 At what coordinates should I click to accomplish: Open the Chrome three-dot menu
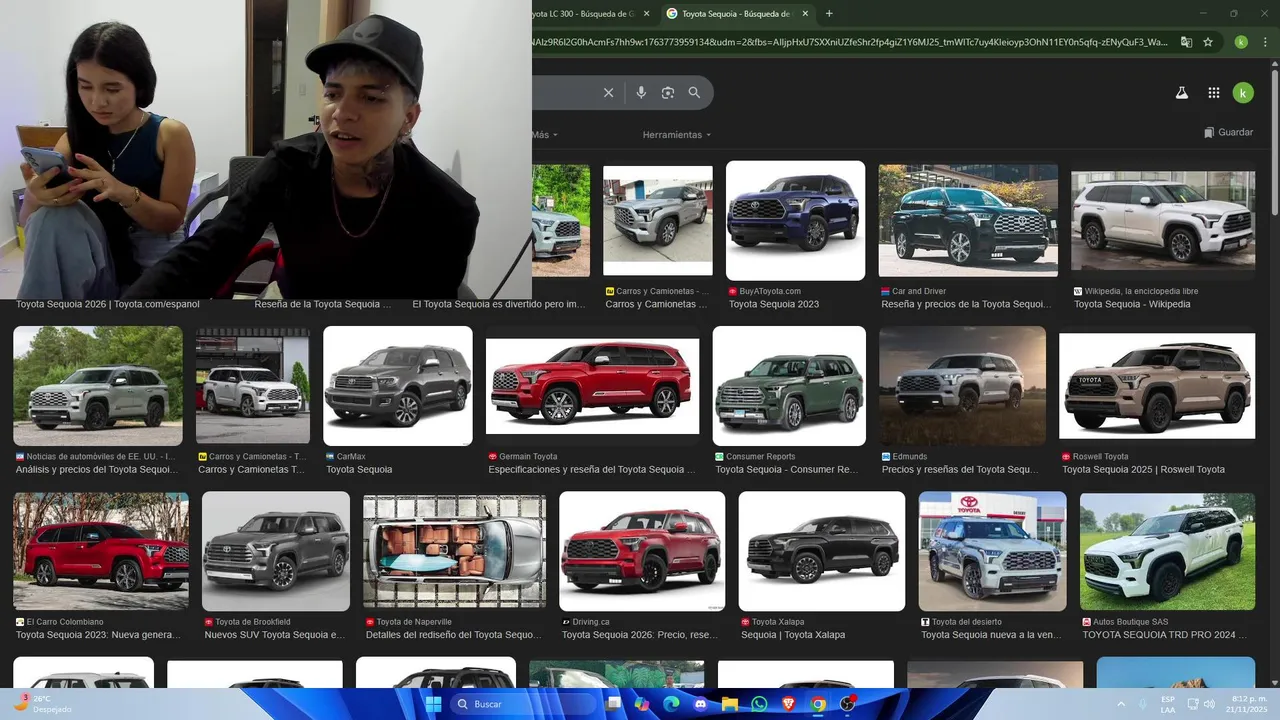(x=1265, y=42)
